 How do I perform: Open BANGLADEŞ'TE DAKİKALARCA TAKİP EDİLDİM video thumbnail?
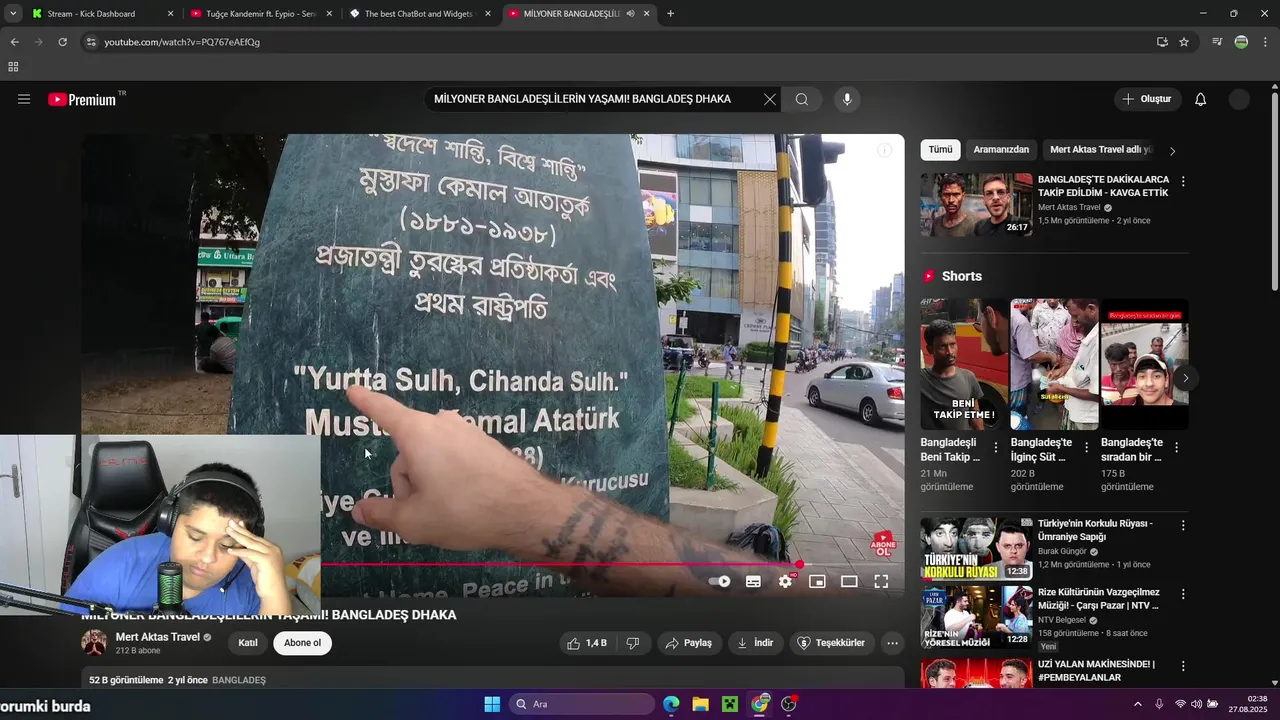tap(977, 205)
